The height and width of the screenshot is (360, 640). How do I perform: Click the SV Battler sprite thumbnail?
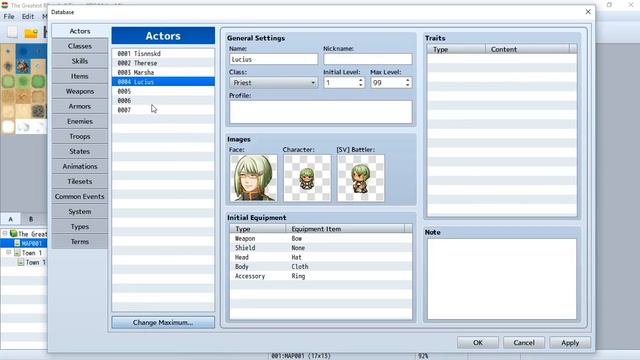coord(361,178)
